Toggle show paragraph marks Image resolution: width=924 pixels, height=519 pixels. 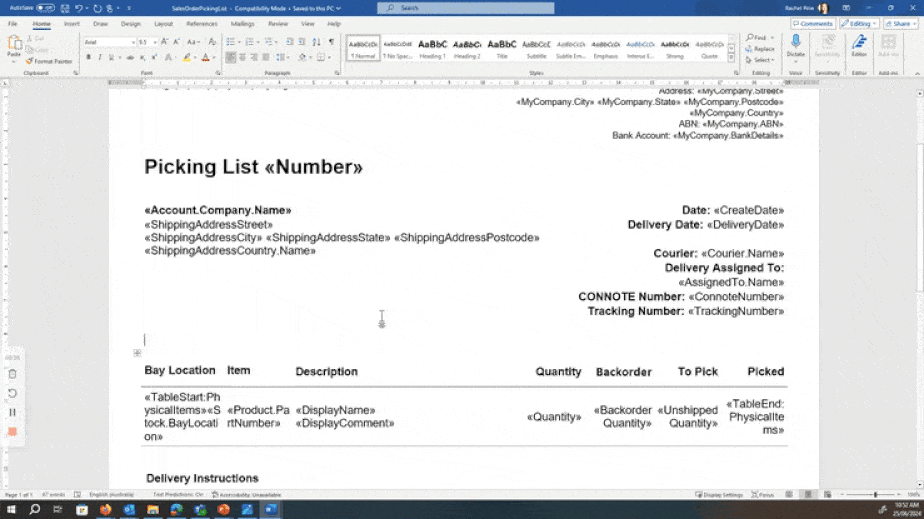[331, 42]
